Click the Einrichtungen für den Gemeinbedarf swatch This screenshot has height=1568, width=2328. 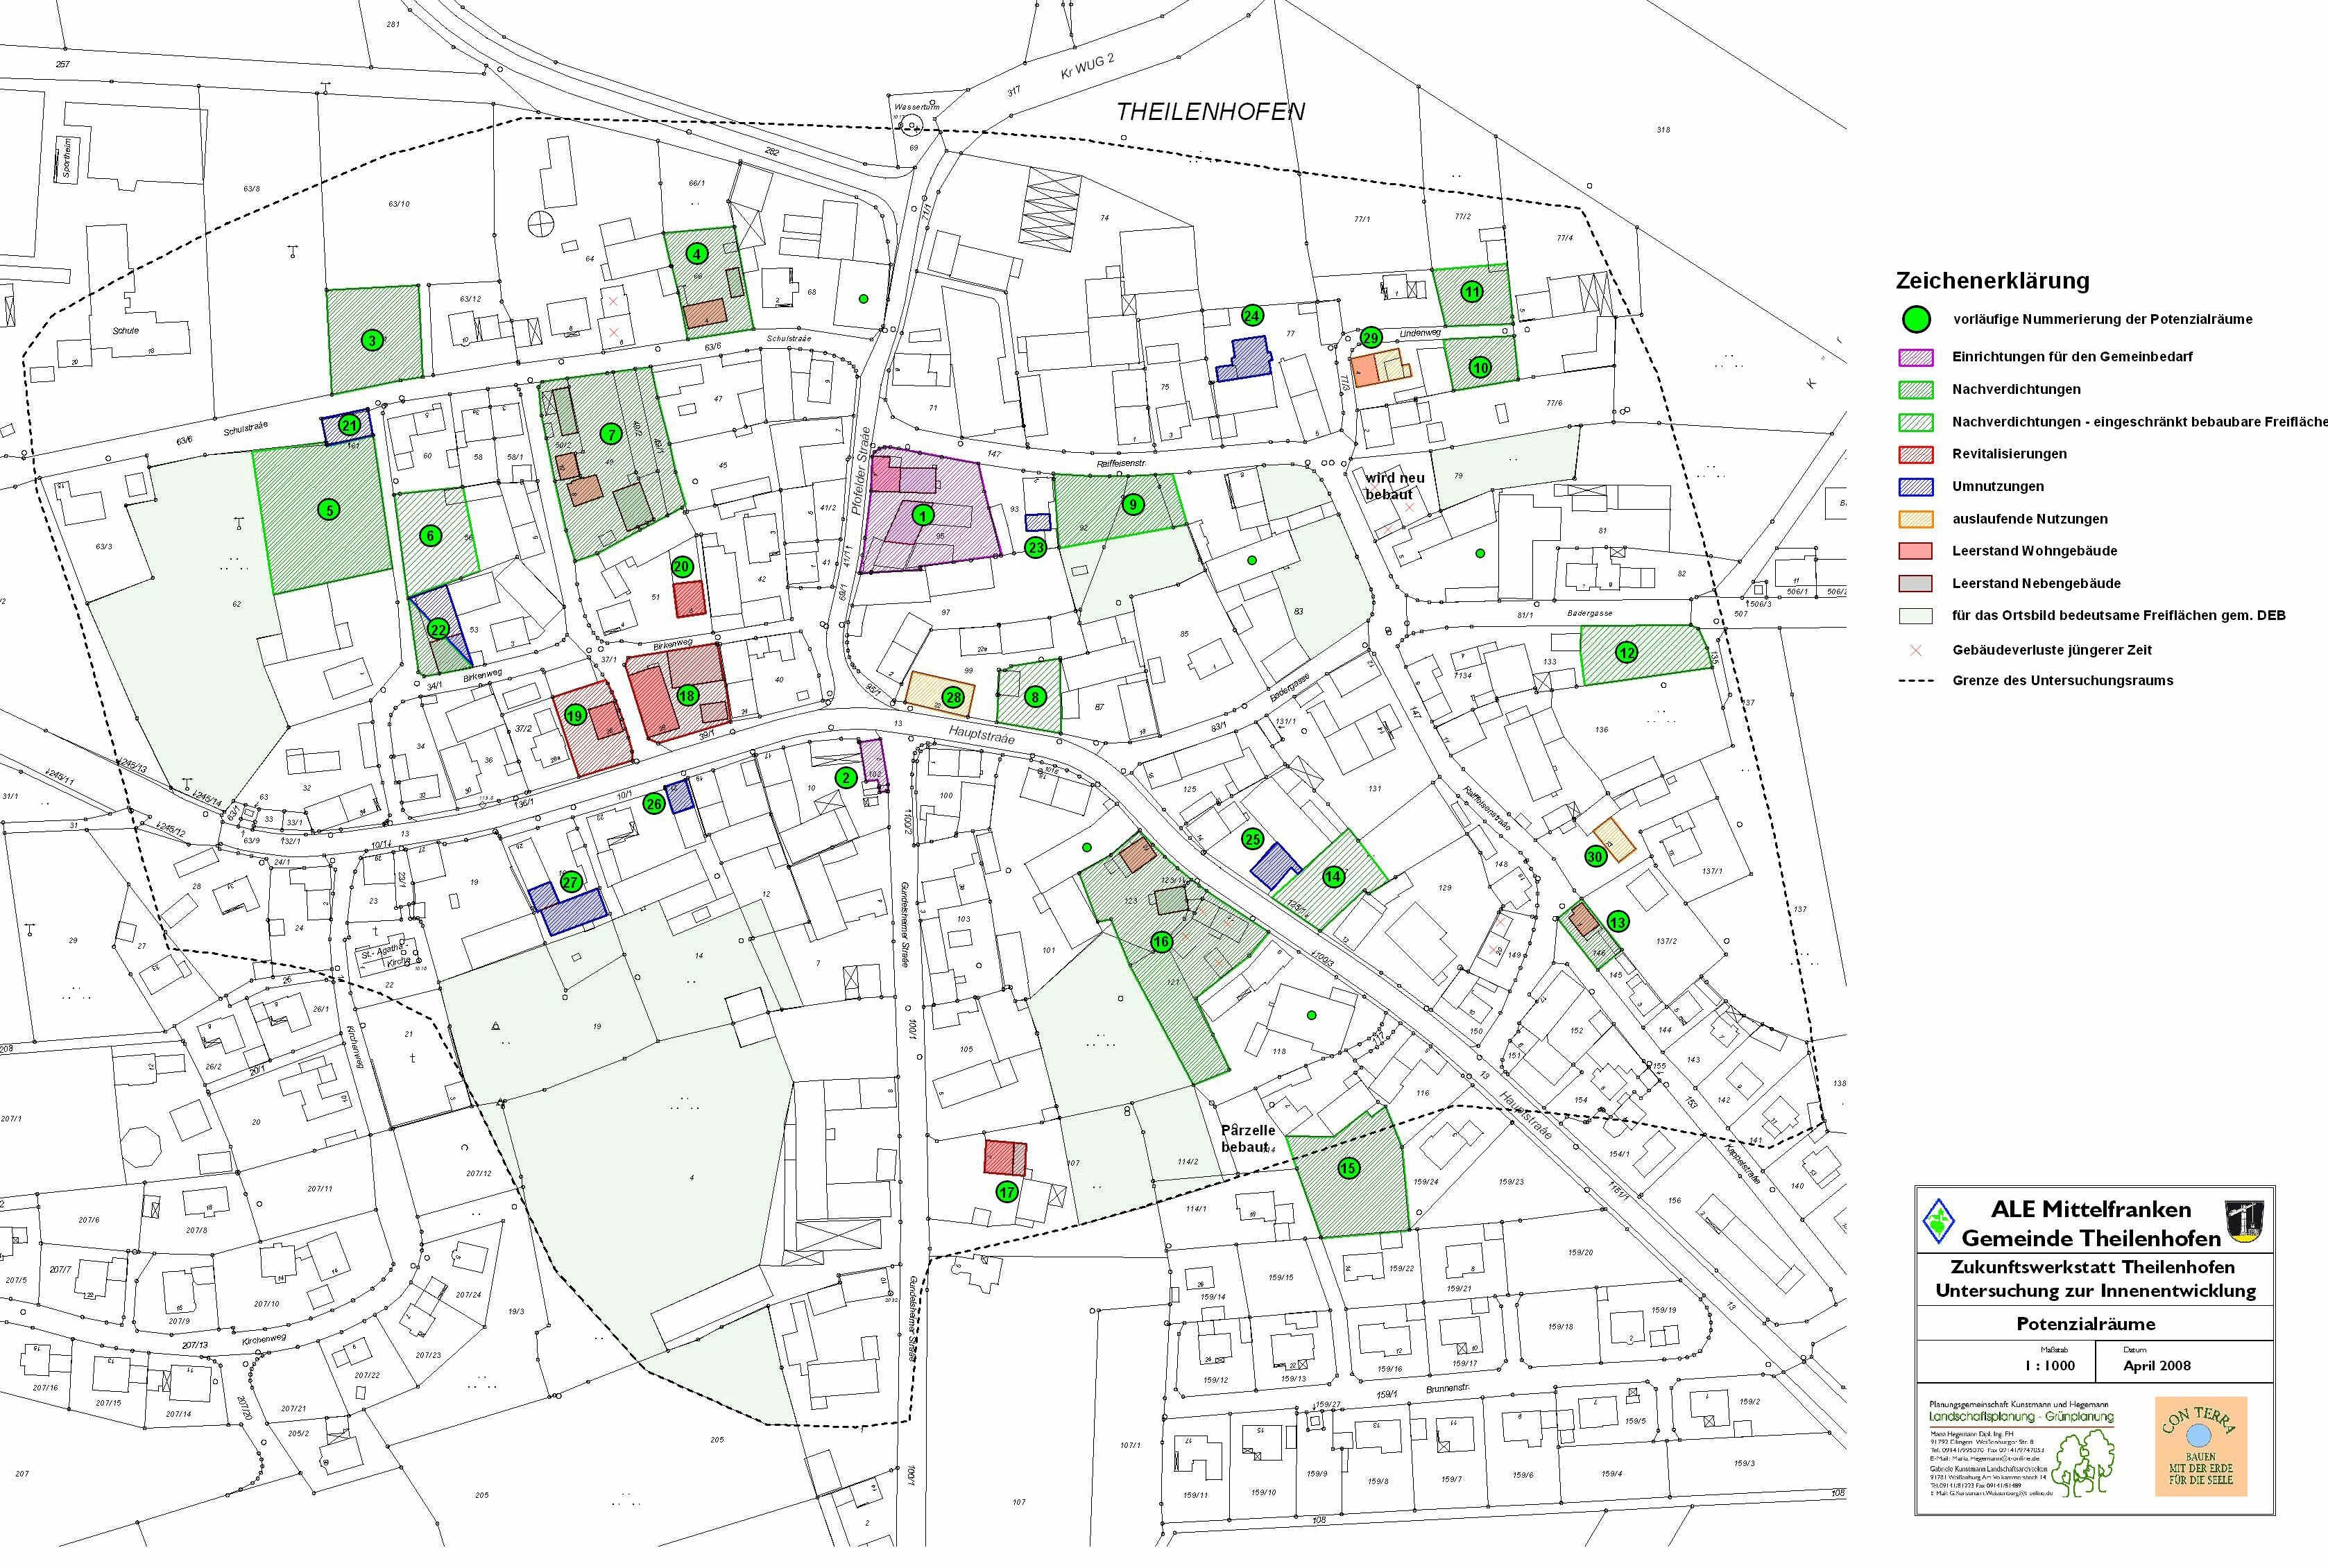click(x=1916, y=357)
